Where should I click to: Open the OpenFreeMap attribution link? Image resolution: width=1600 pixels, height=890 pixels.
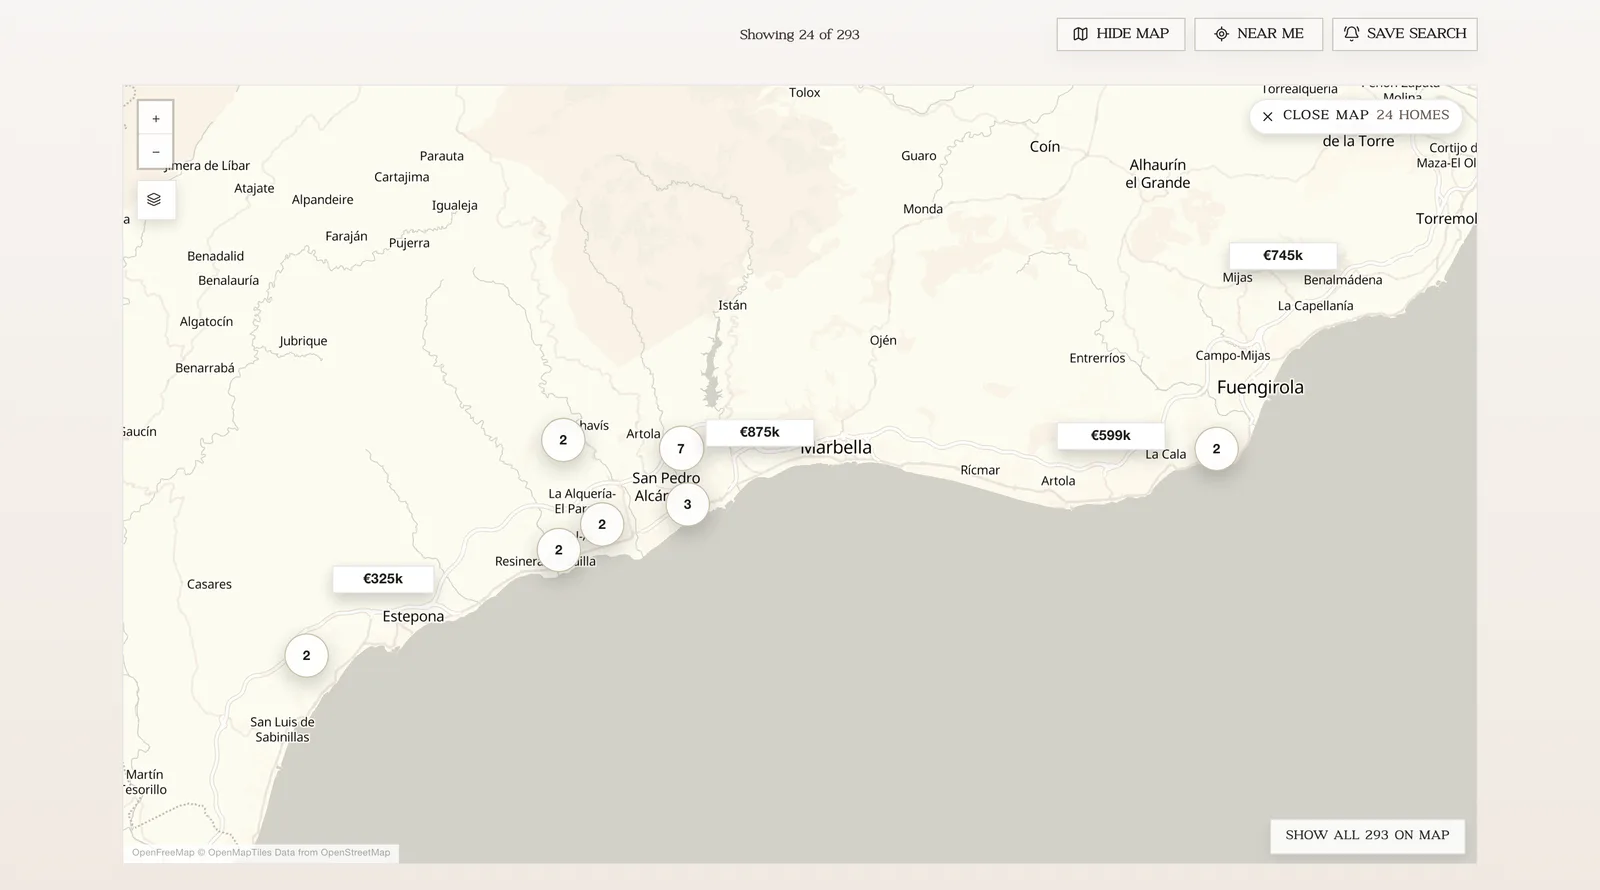163,853
